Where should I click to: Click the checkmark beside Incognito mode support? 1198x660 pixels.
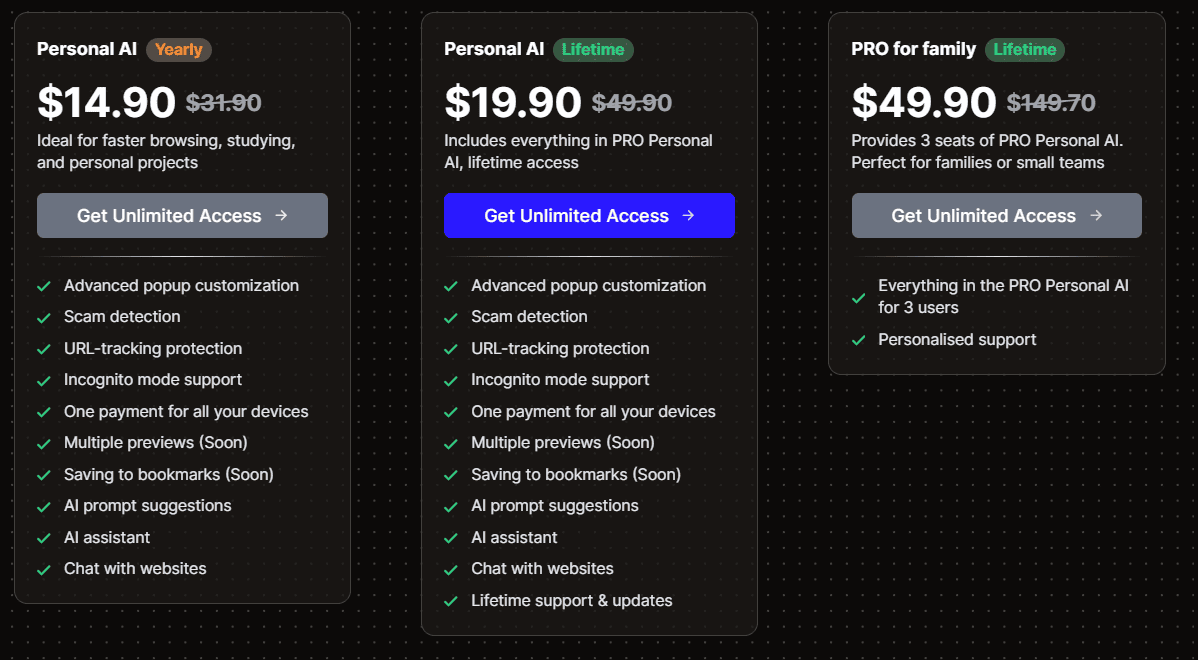(43, 379)
